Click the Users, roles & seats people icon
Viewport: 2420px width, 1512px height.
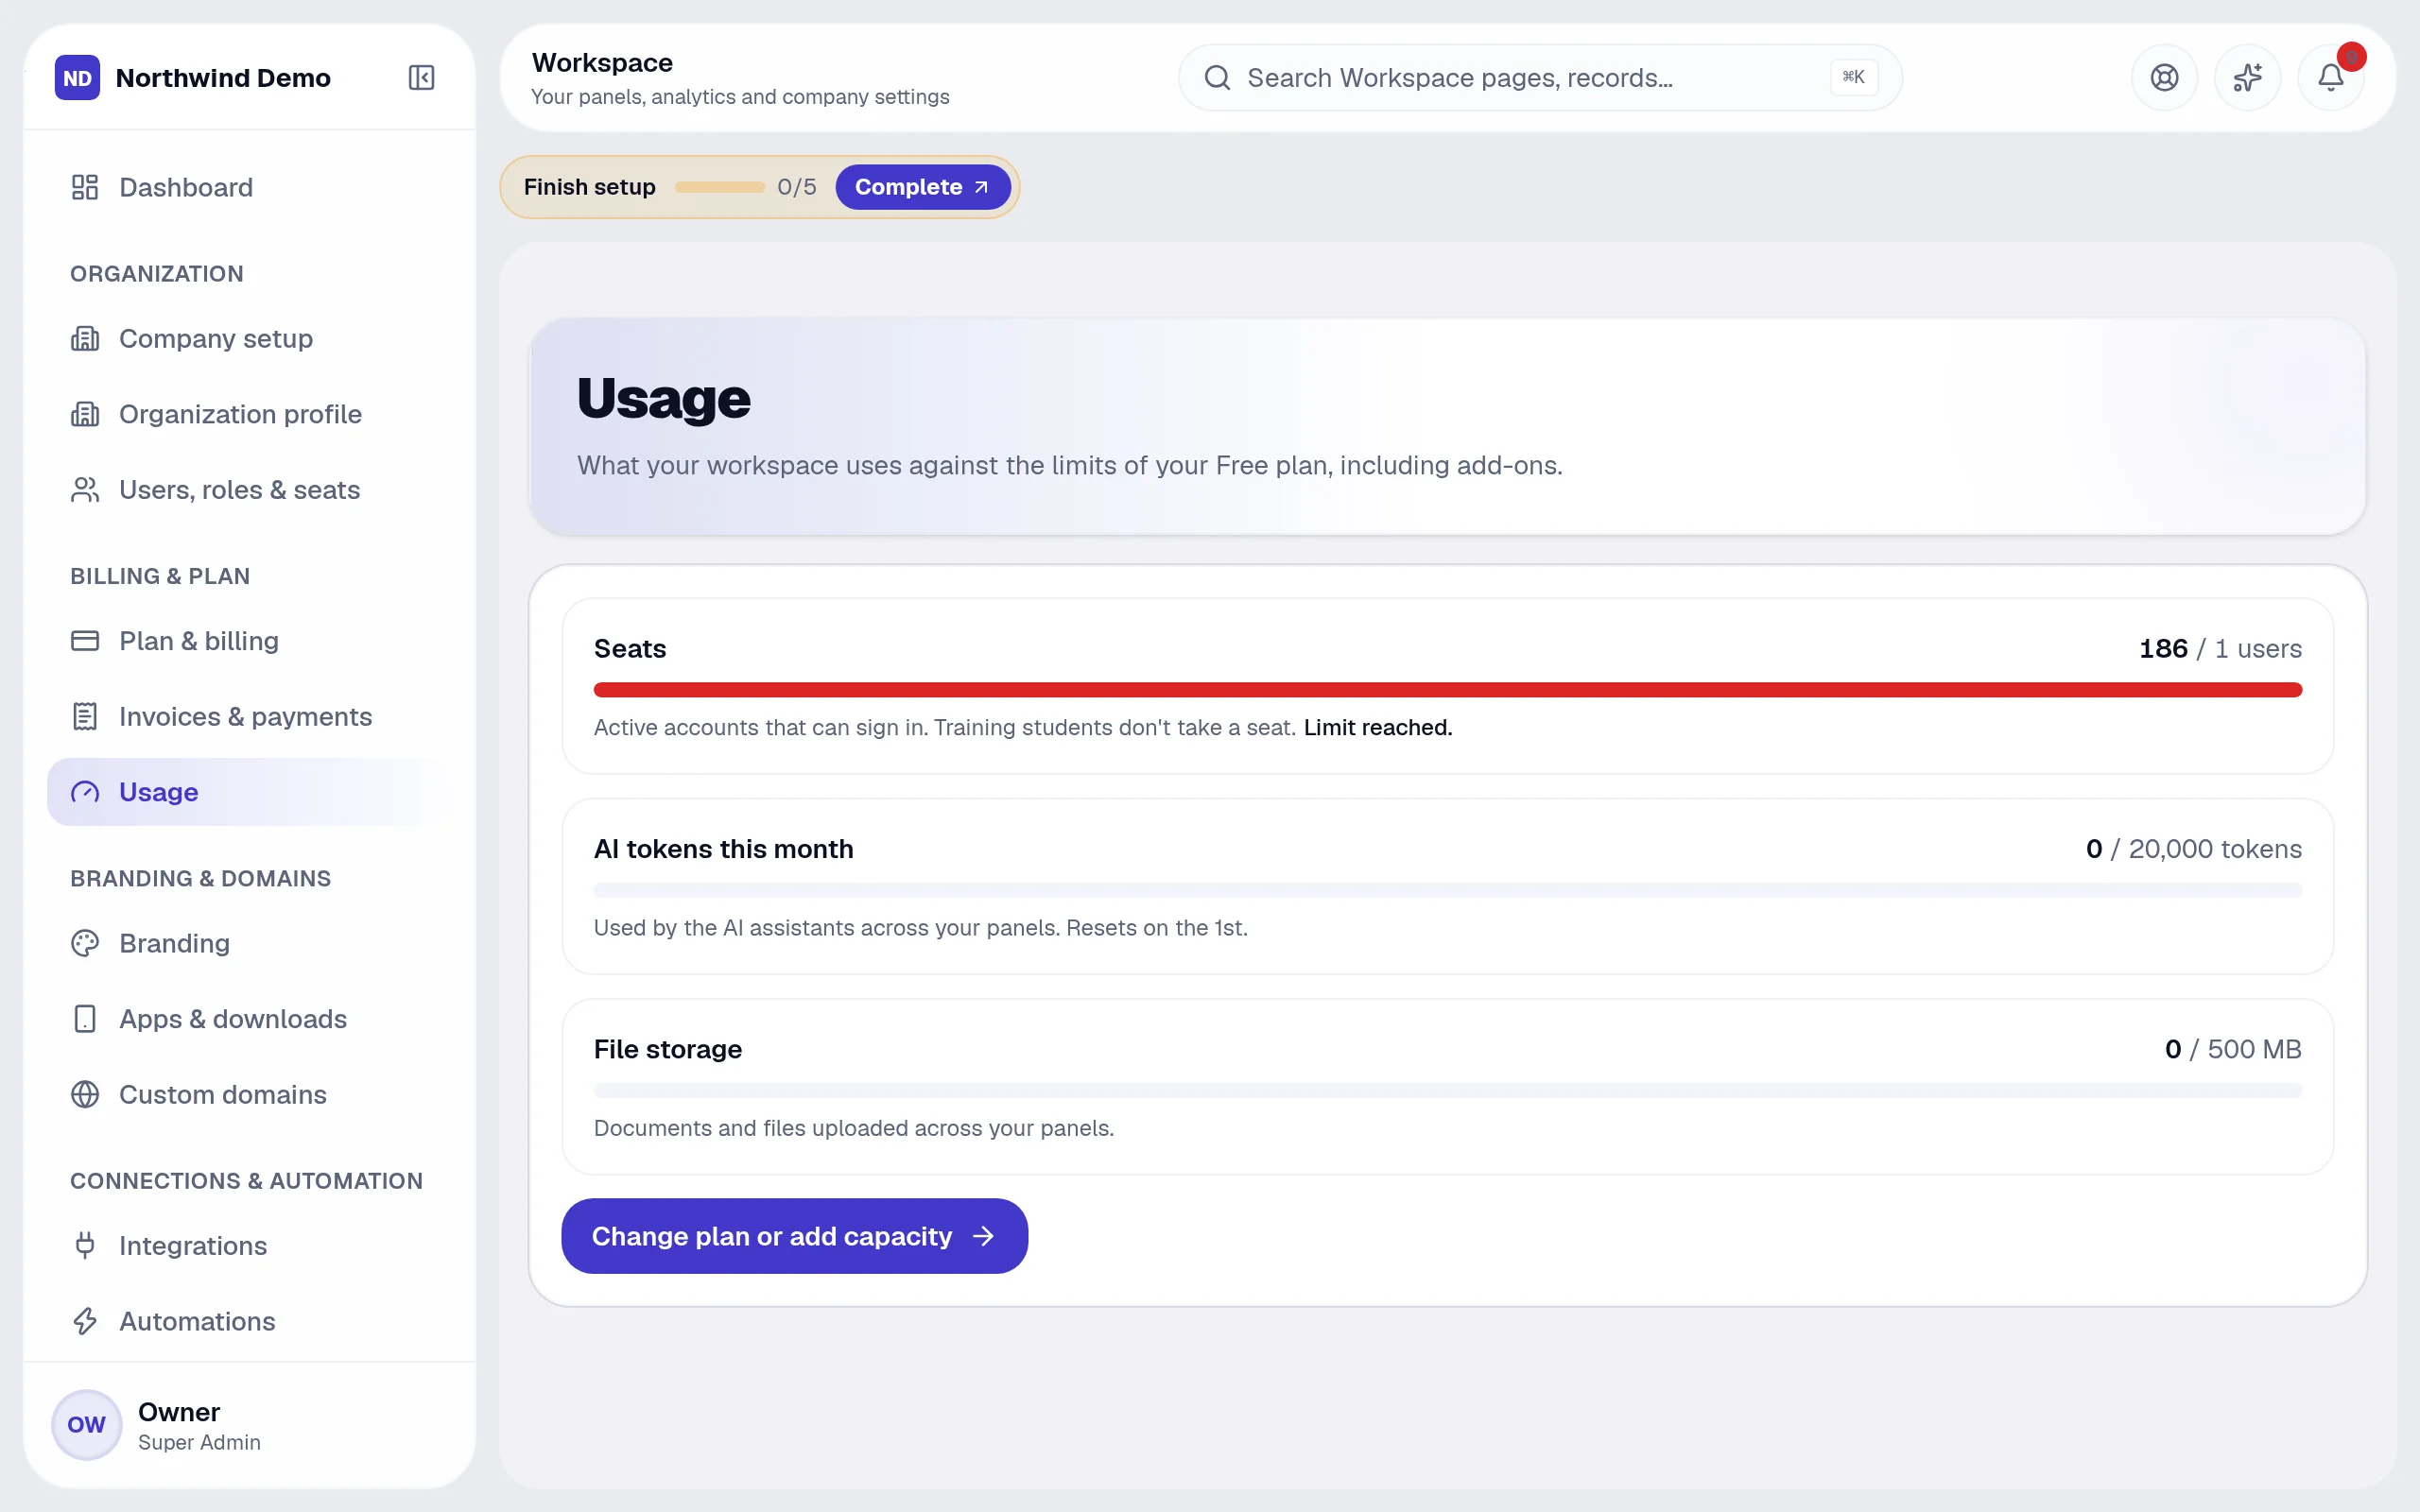pos(85,490)
